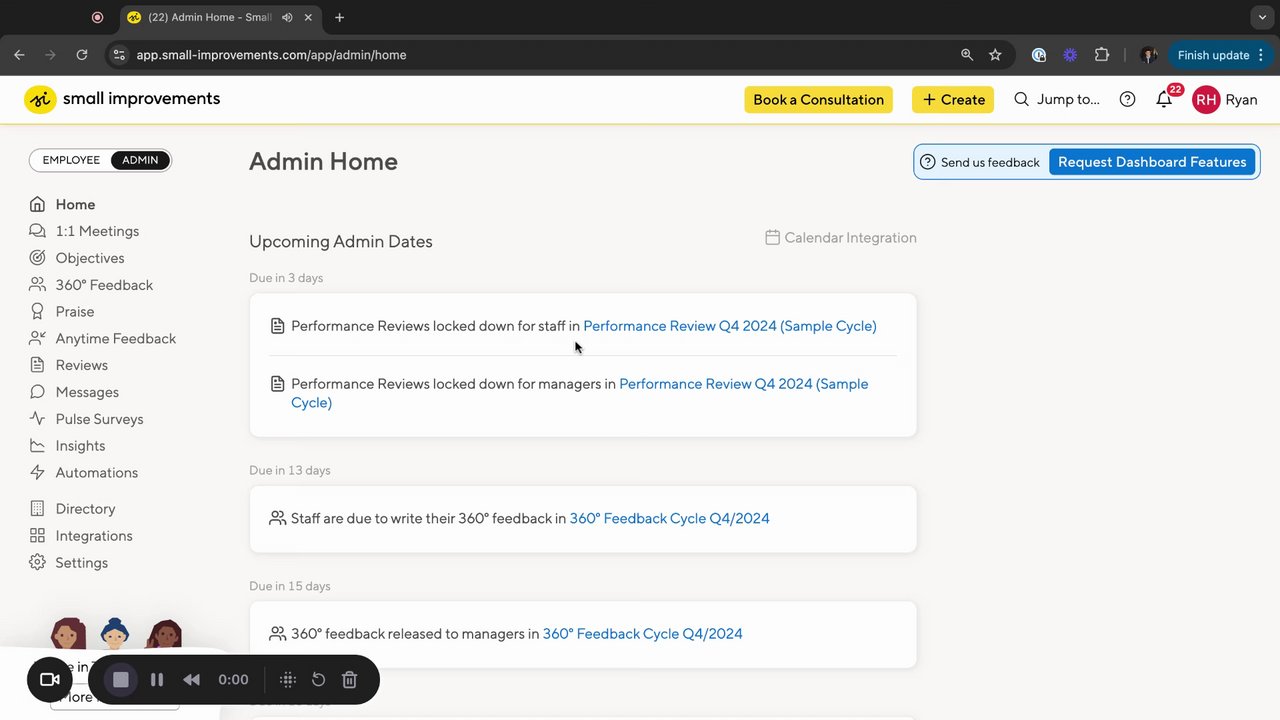Open Pulse Surveys from the sidebar
The width and height of the screenshot is (1280, 720).
point(99,419)
